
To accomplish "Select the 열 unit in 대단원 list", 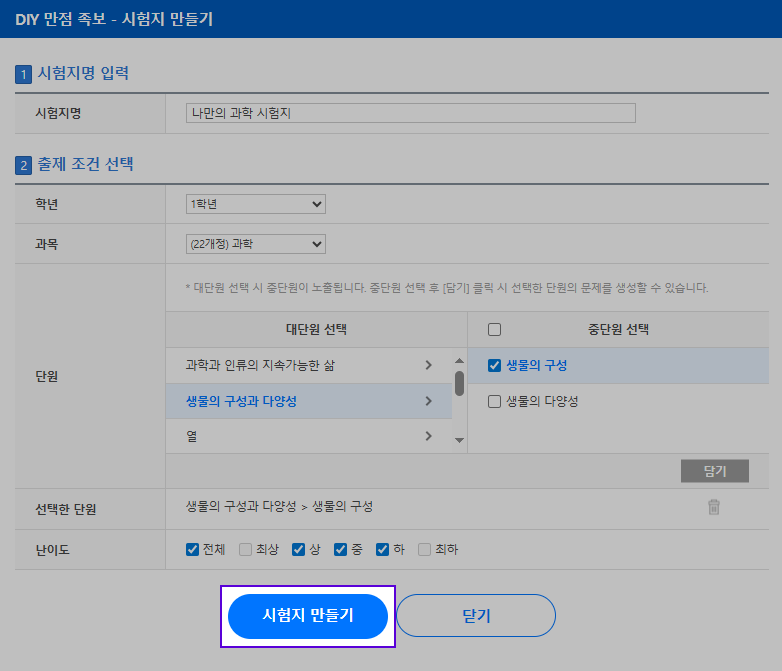I will coord(192,436).
